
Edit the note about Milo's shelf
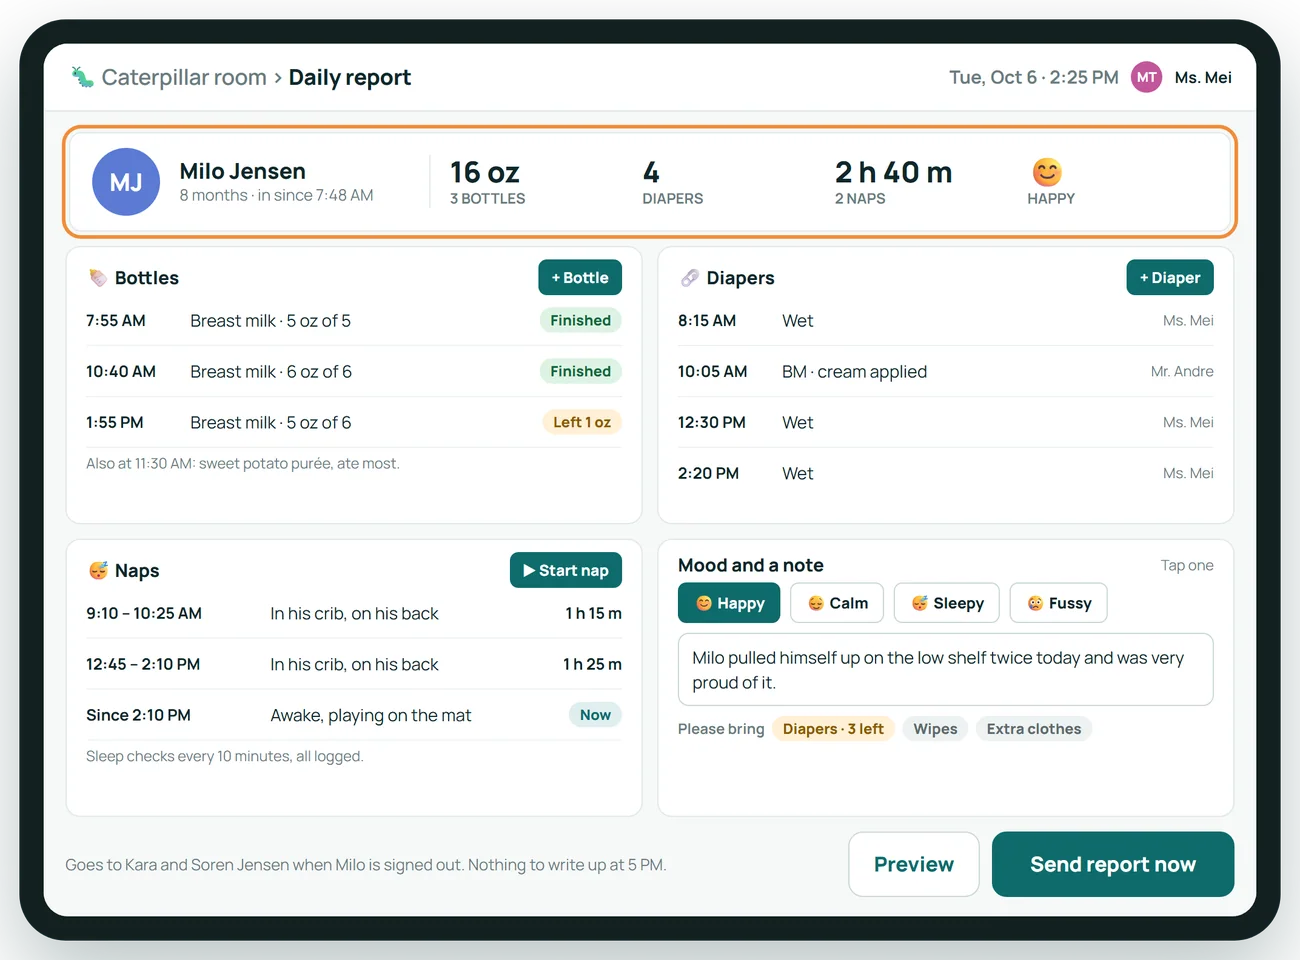click(x=946, y=670)
